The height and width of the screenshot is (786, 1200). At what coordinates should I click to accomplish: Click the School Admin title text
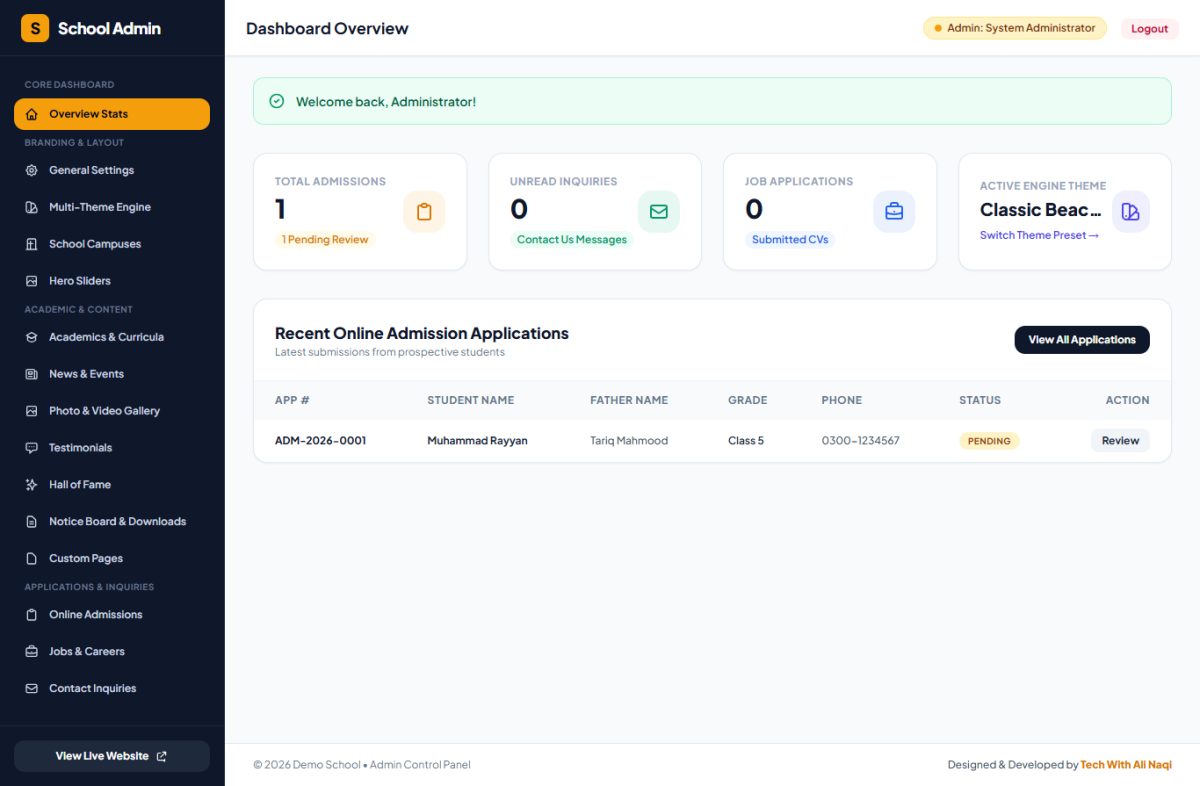109,29
